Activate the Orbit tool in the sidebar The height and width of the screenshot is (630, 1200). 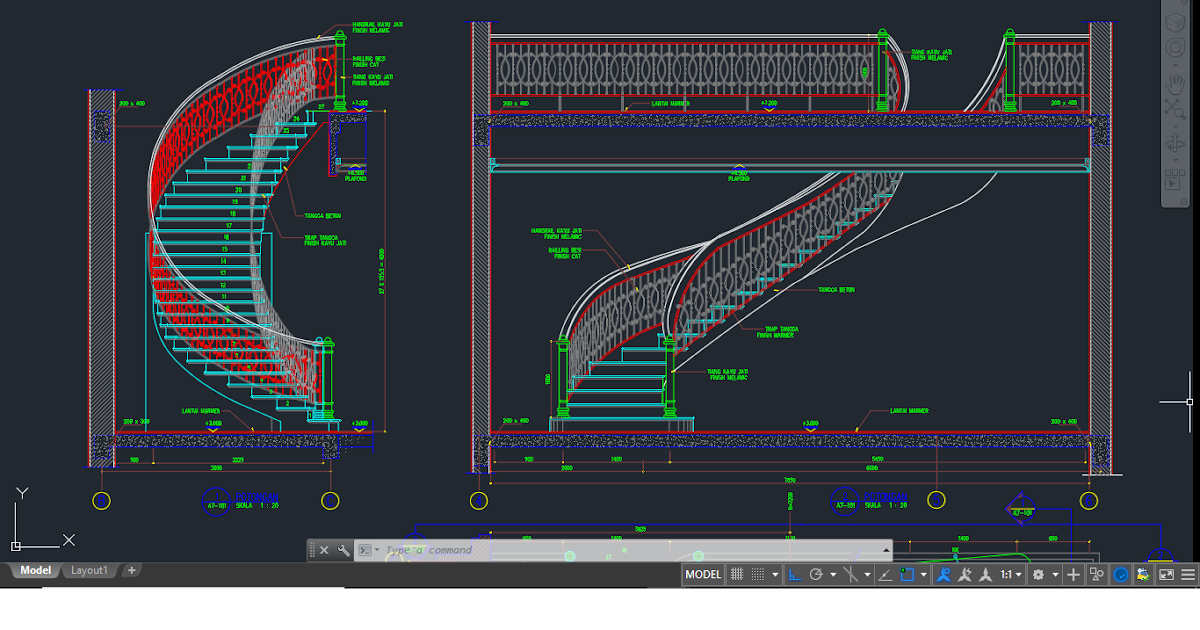1175,140
